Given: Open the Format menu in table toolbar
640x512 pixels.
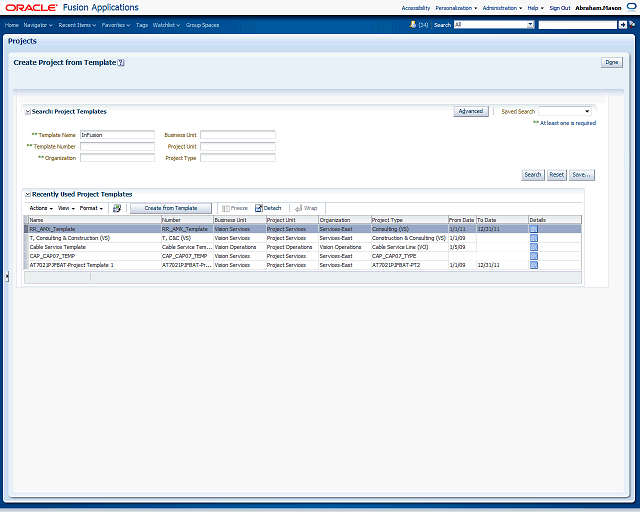Looking at the screenshot, I should click(x=91, y=208).
